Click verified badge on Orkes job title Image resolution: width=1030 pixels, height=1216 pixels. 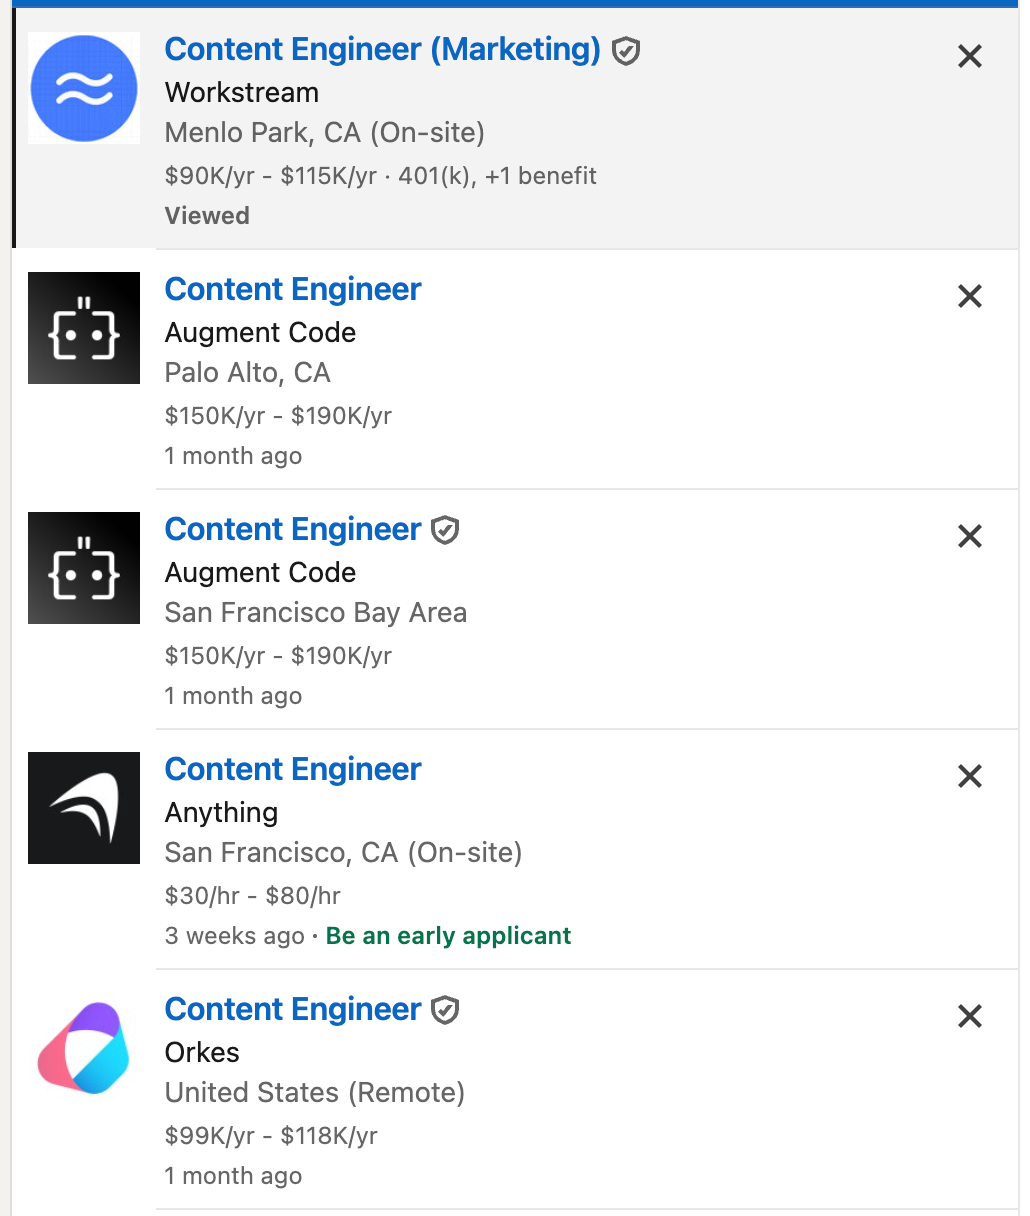point(445,1010)
